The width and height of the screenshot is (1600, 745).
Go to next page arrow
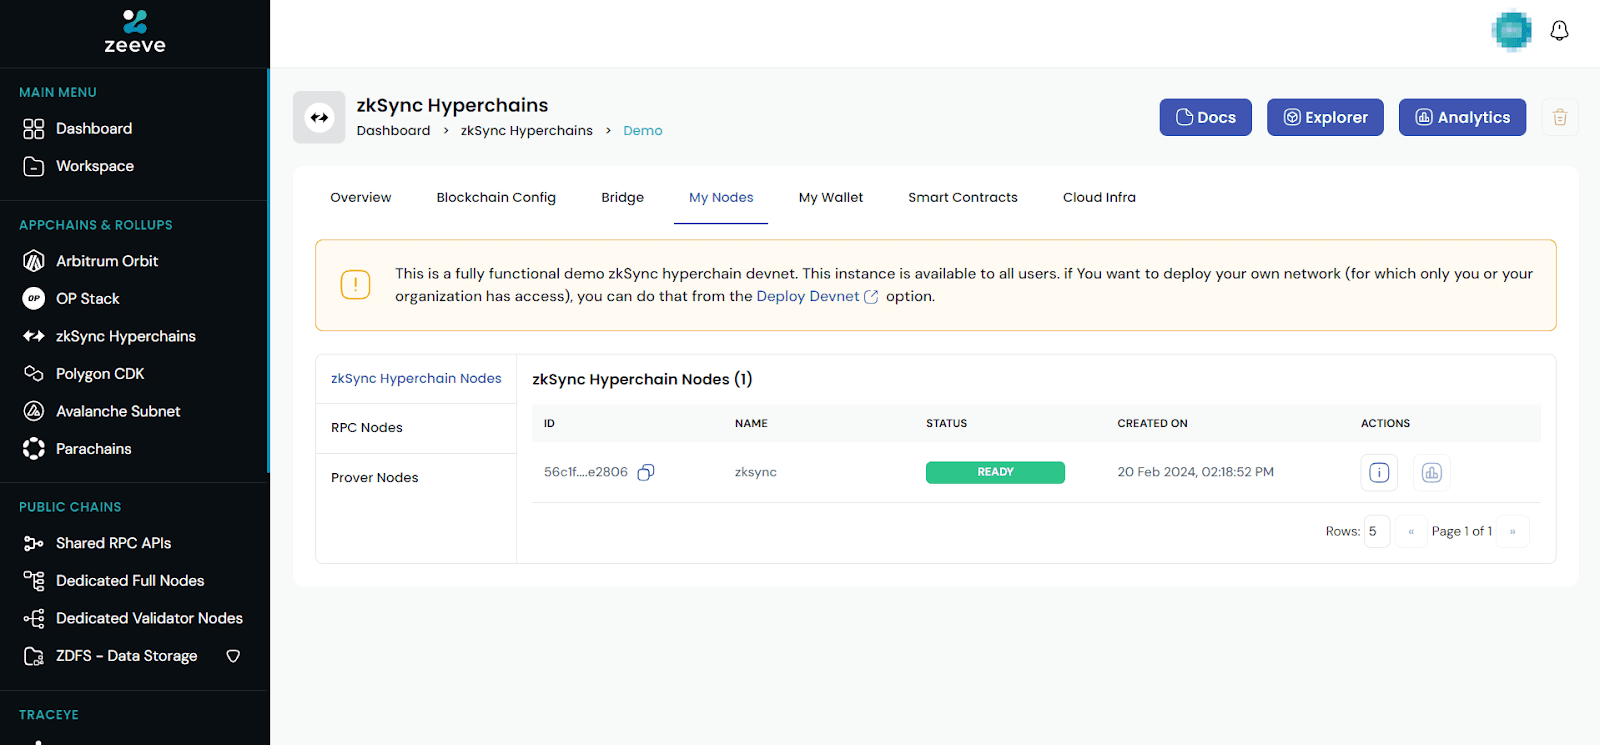(1513, 531)
